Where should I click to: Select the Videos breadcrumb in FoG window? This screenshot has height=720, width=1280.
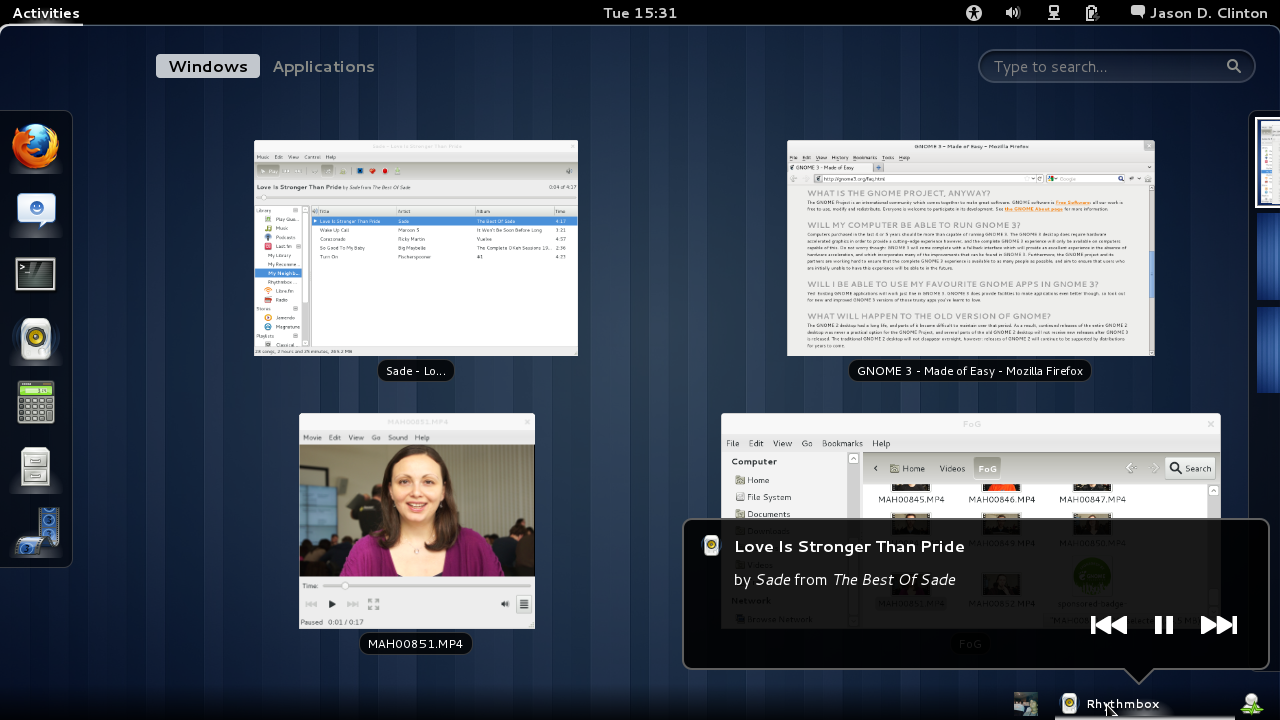[951, 467]
